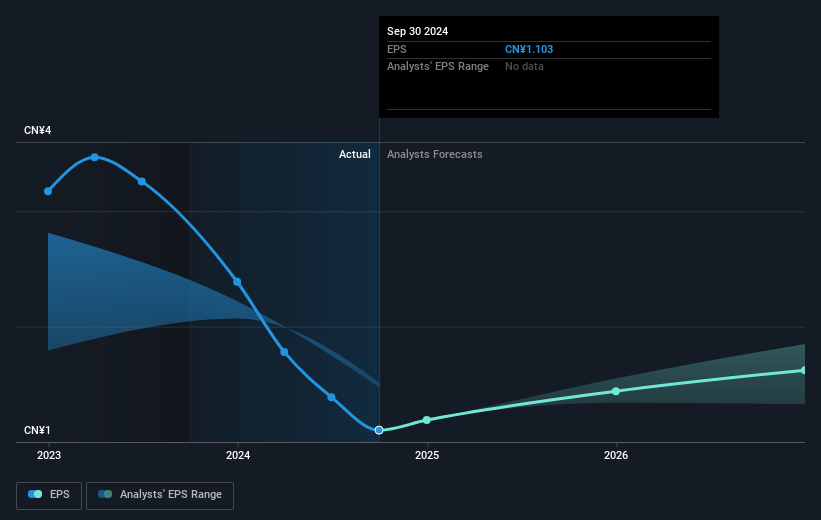Viewport: 821px width, 520px height.
Task: Click the CN¥1 y-axis label
Action: click(x=37, y=430)
